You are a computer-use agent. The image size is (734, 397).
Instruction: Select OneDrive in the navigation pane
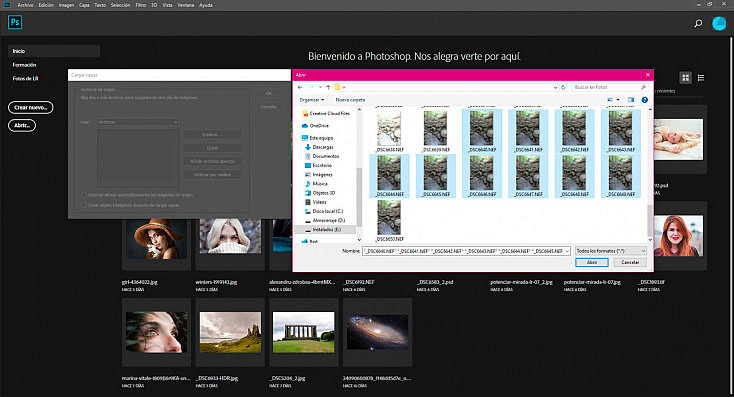pyautogui.click(x=316, y=125)
